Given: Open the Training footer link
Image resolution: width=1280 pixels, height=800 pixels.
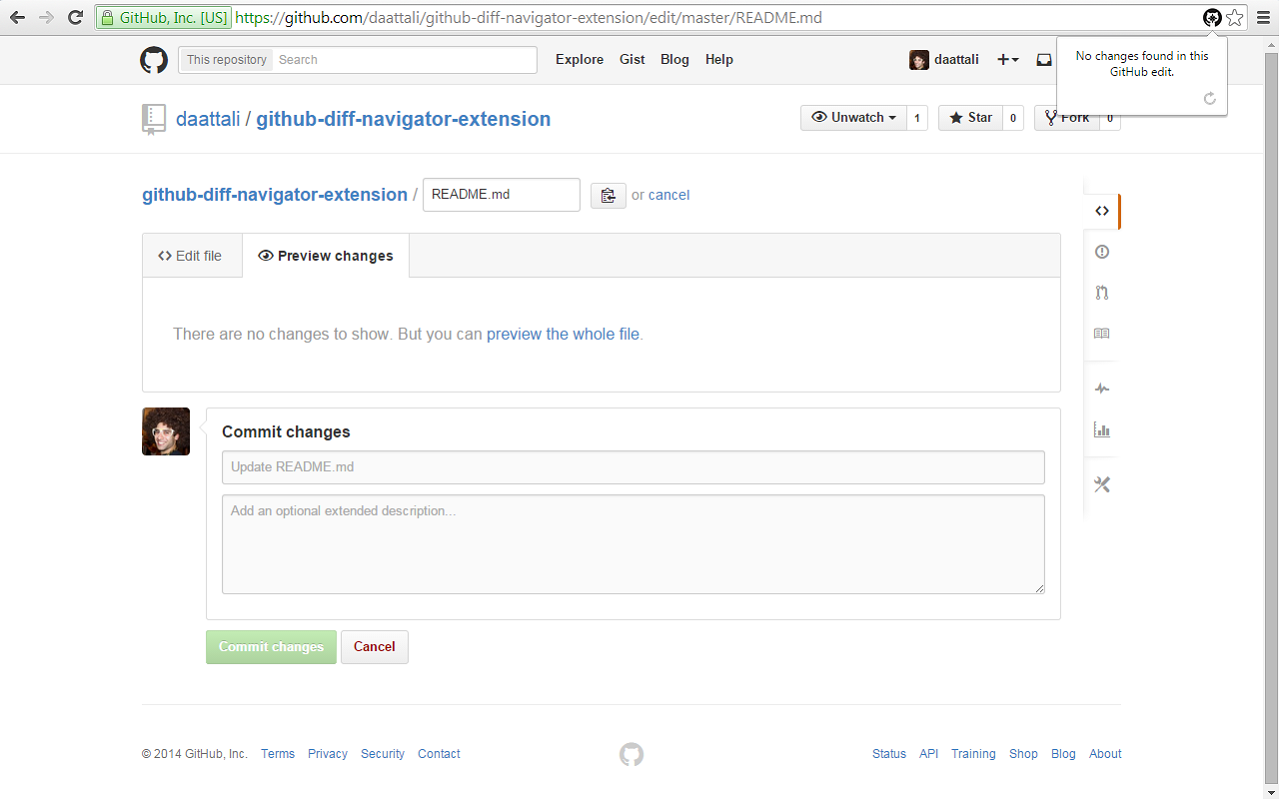Looking at the screenshot, I should (x=973, y=754).
